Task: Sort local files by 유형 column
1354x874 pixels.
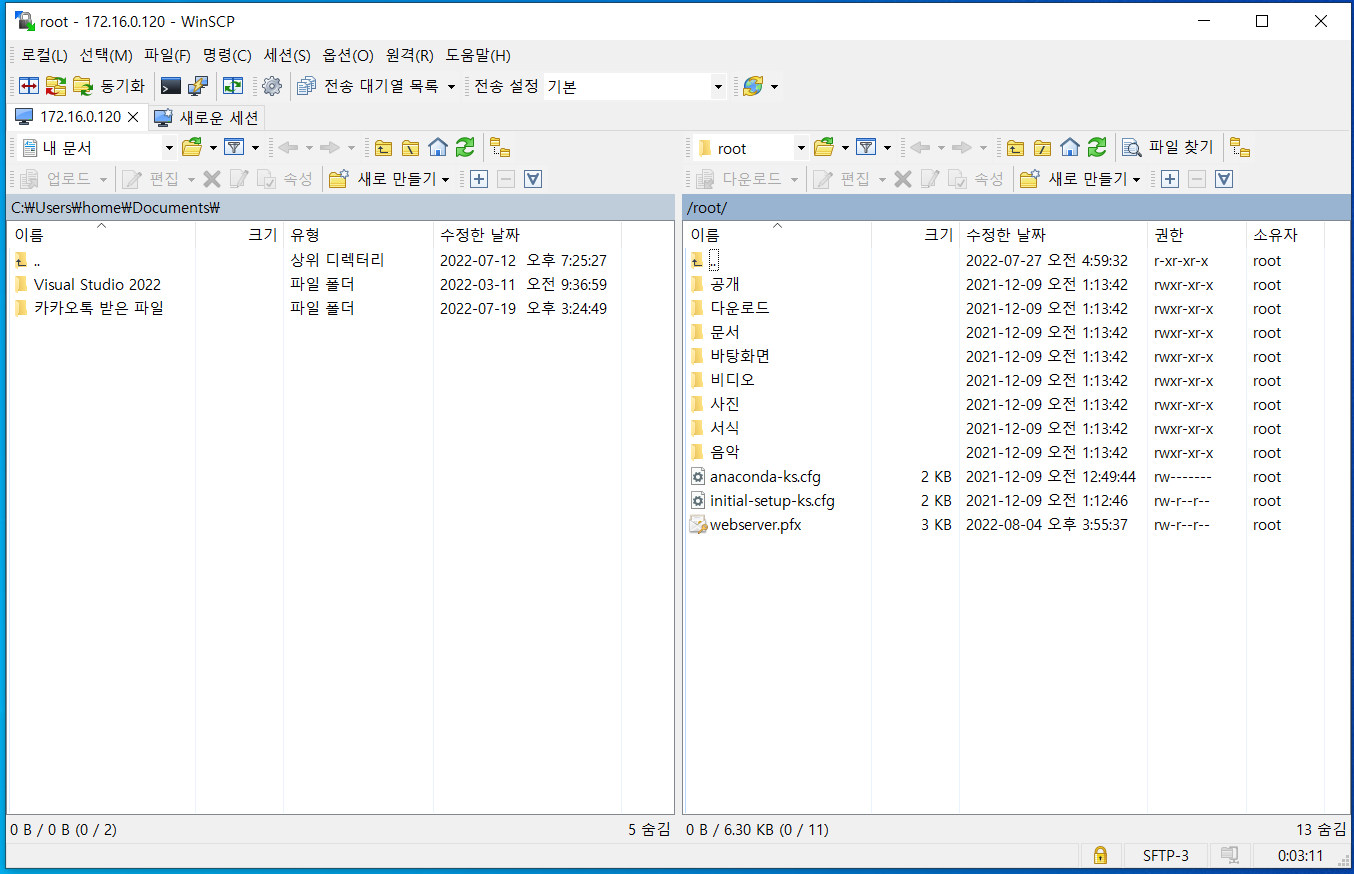Action: [358, 235]
